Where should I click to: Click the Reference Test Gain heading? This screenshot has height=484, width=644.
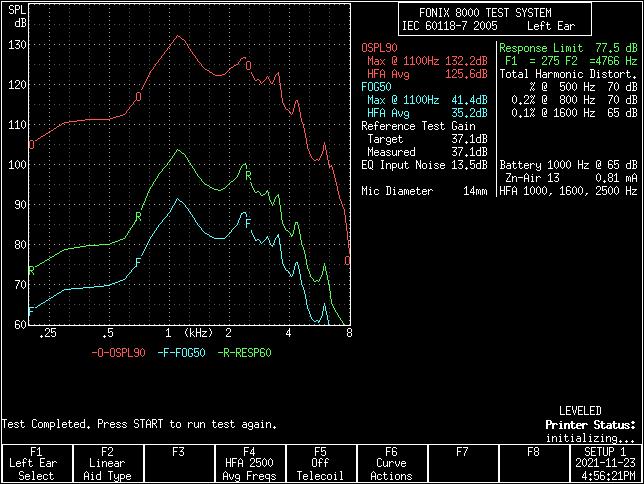[417, 126]
